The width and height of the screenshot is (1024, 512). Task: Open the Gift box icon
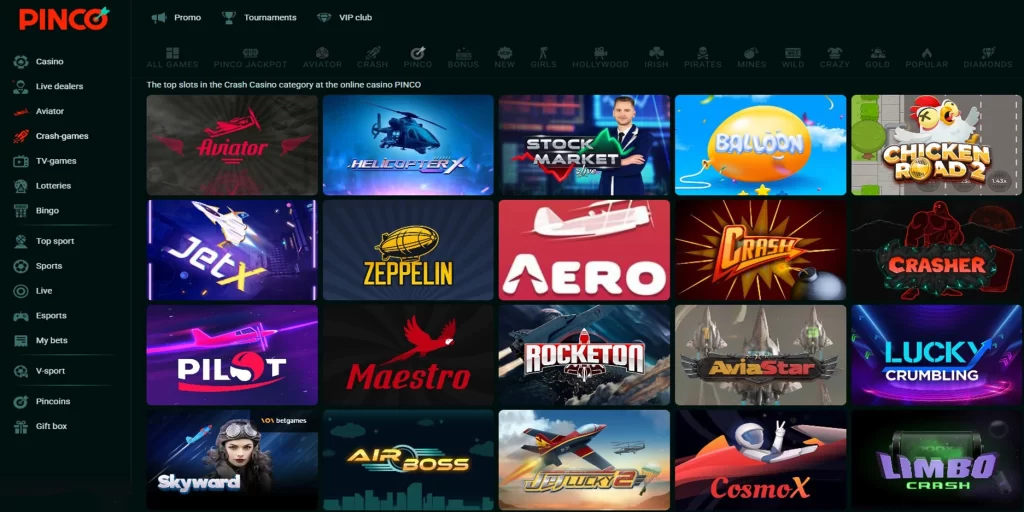(x=20, y=426)
